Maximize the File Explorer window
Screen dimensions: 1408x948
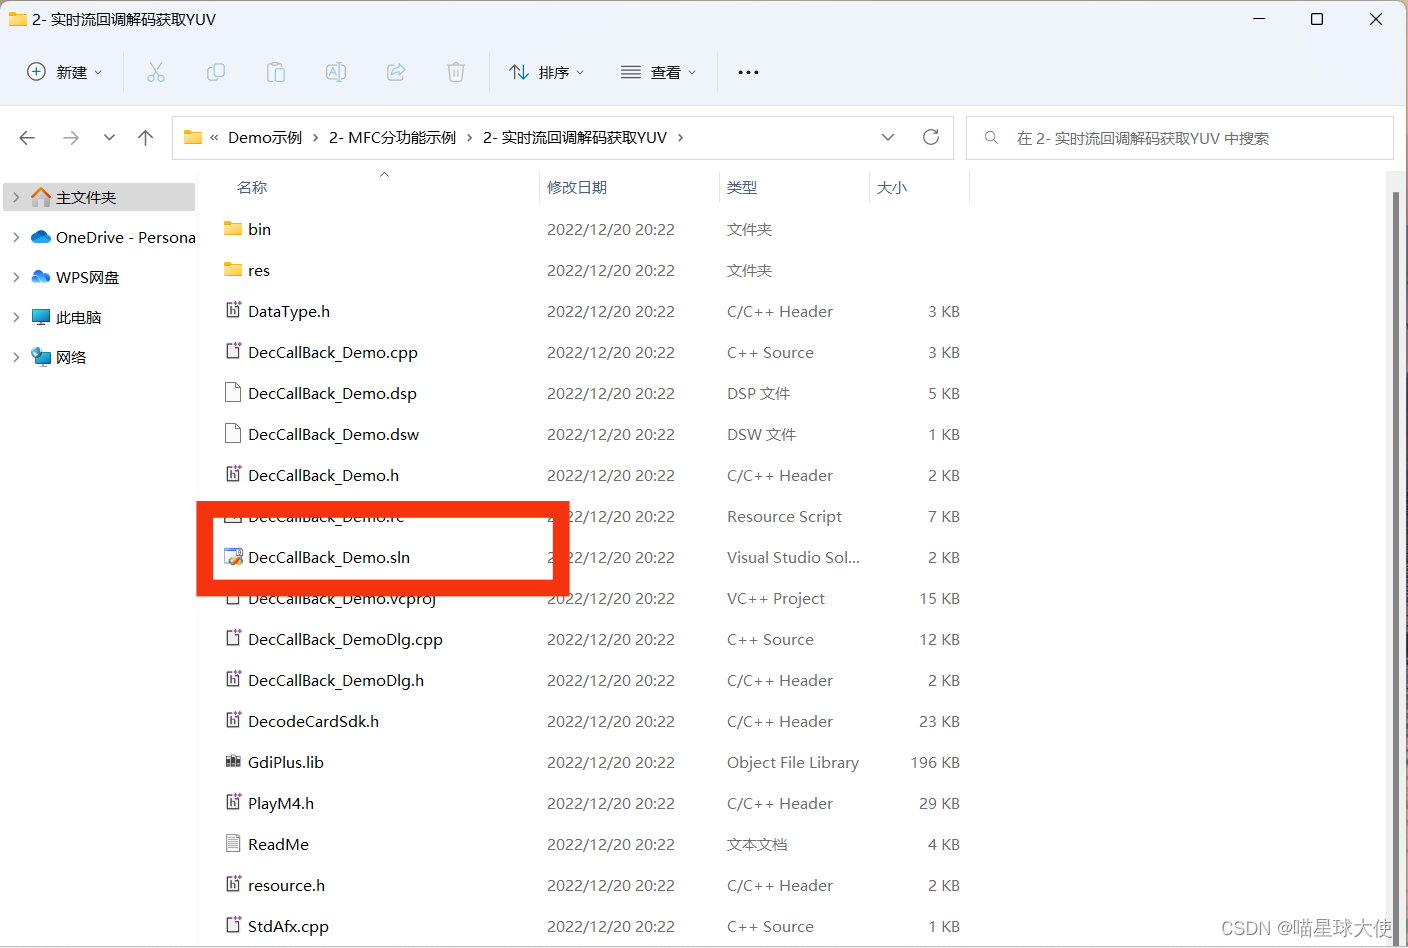click(x=1317, y=19)
